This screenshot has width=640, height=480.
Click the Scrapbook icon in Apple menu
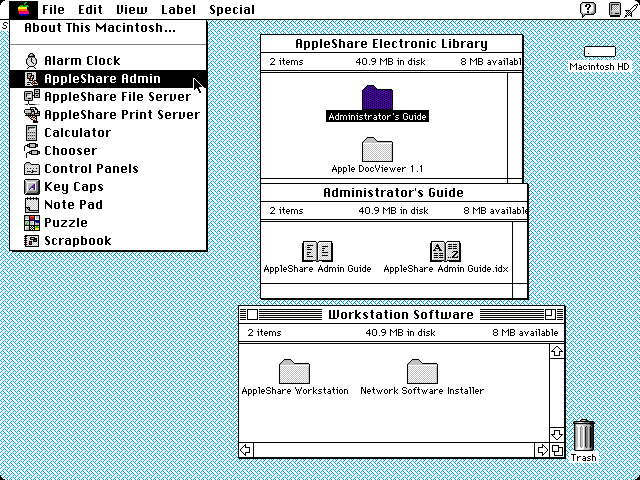[31, 240]
